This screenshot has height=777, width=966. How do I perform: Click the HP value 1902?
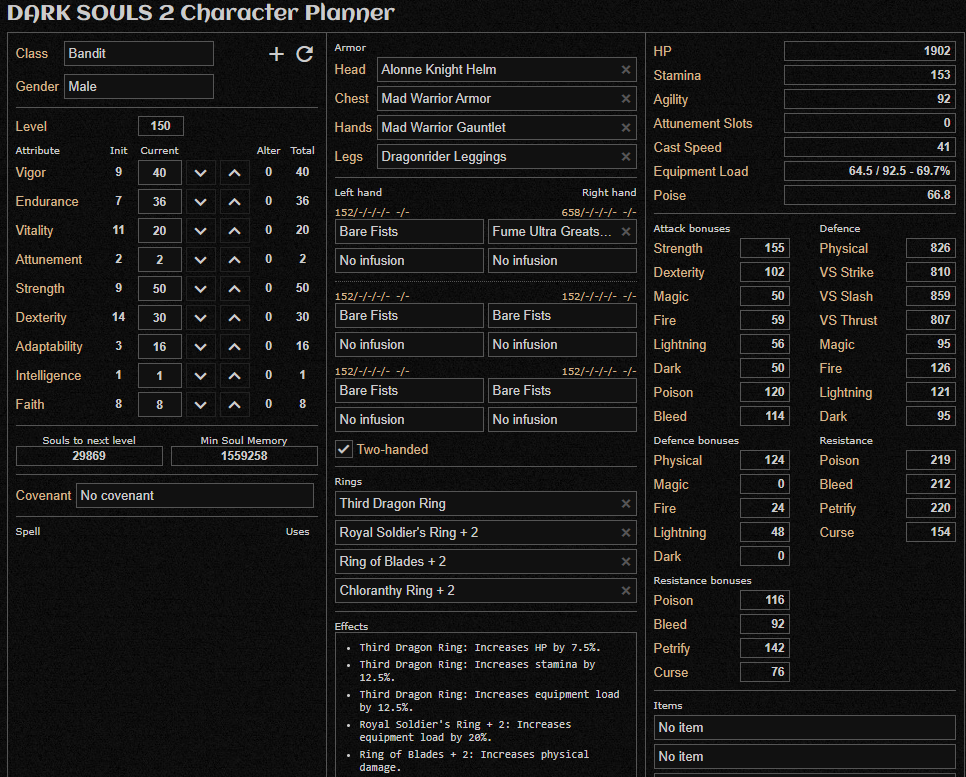[x=869, y=51]
